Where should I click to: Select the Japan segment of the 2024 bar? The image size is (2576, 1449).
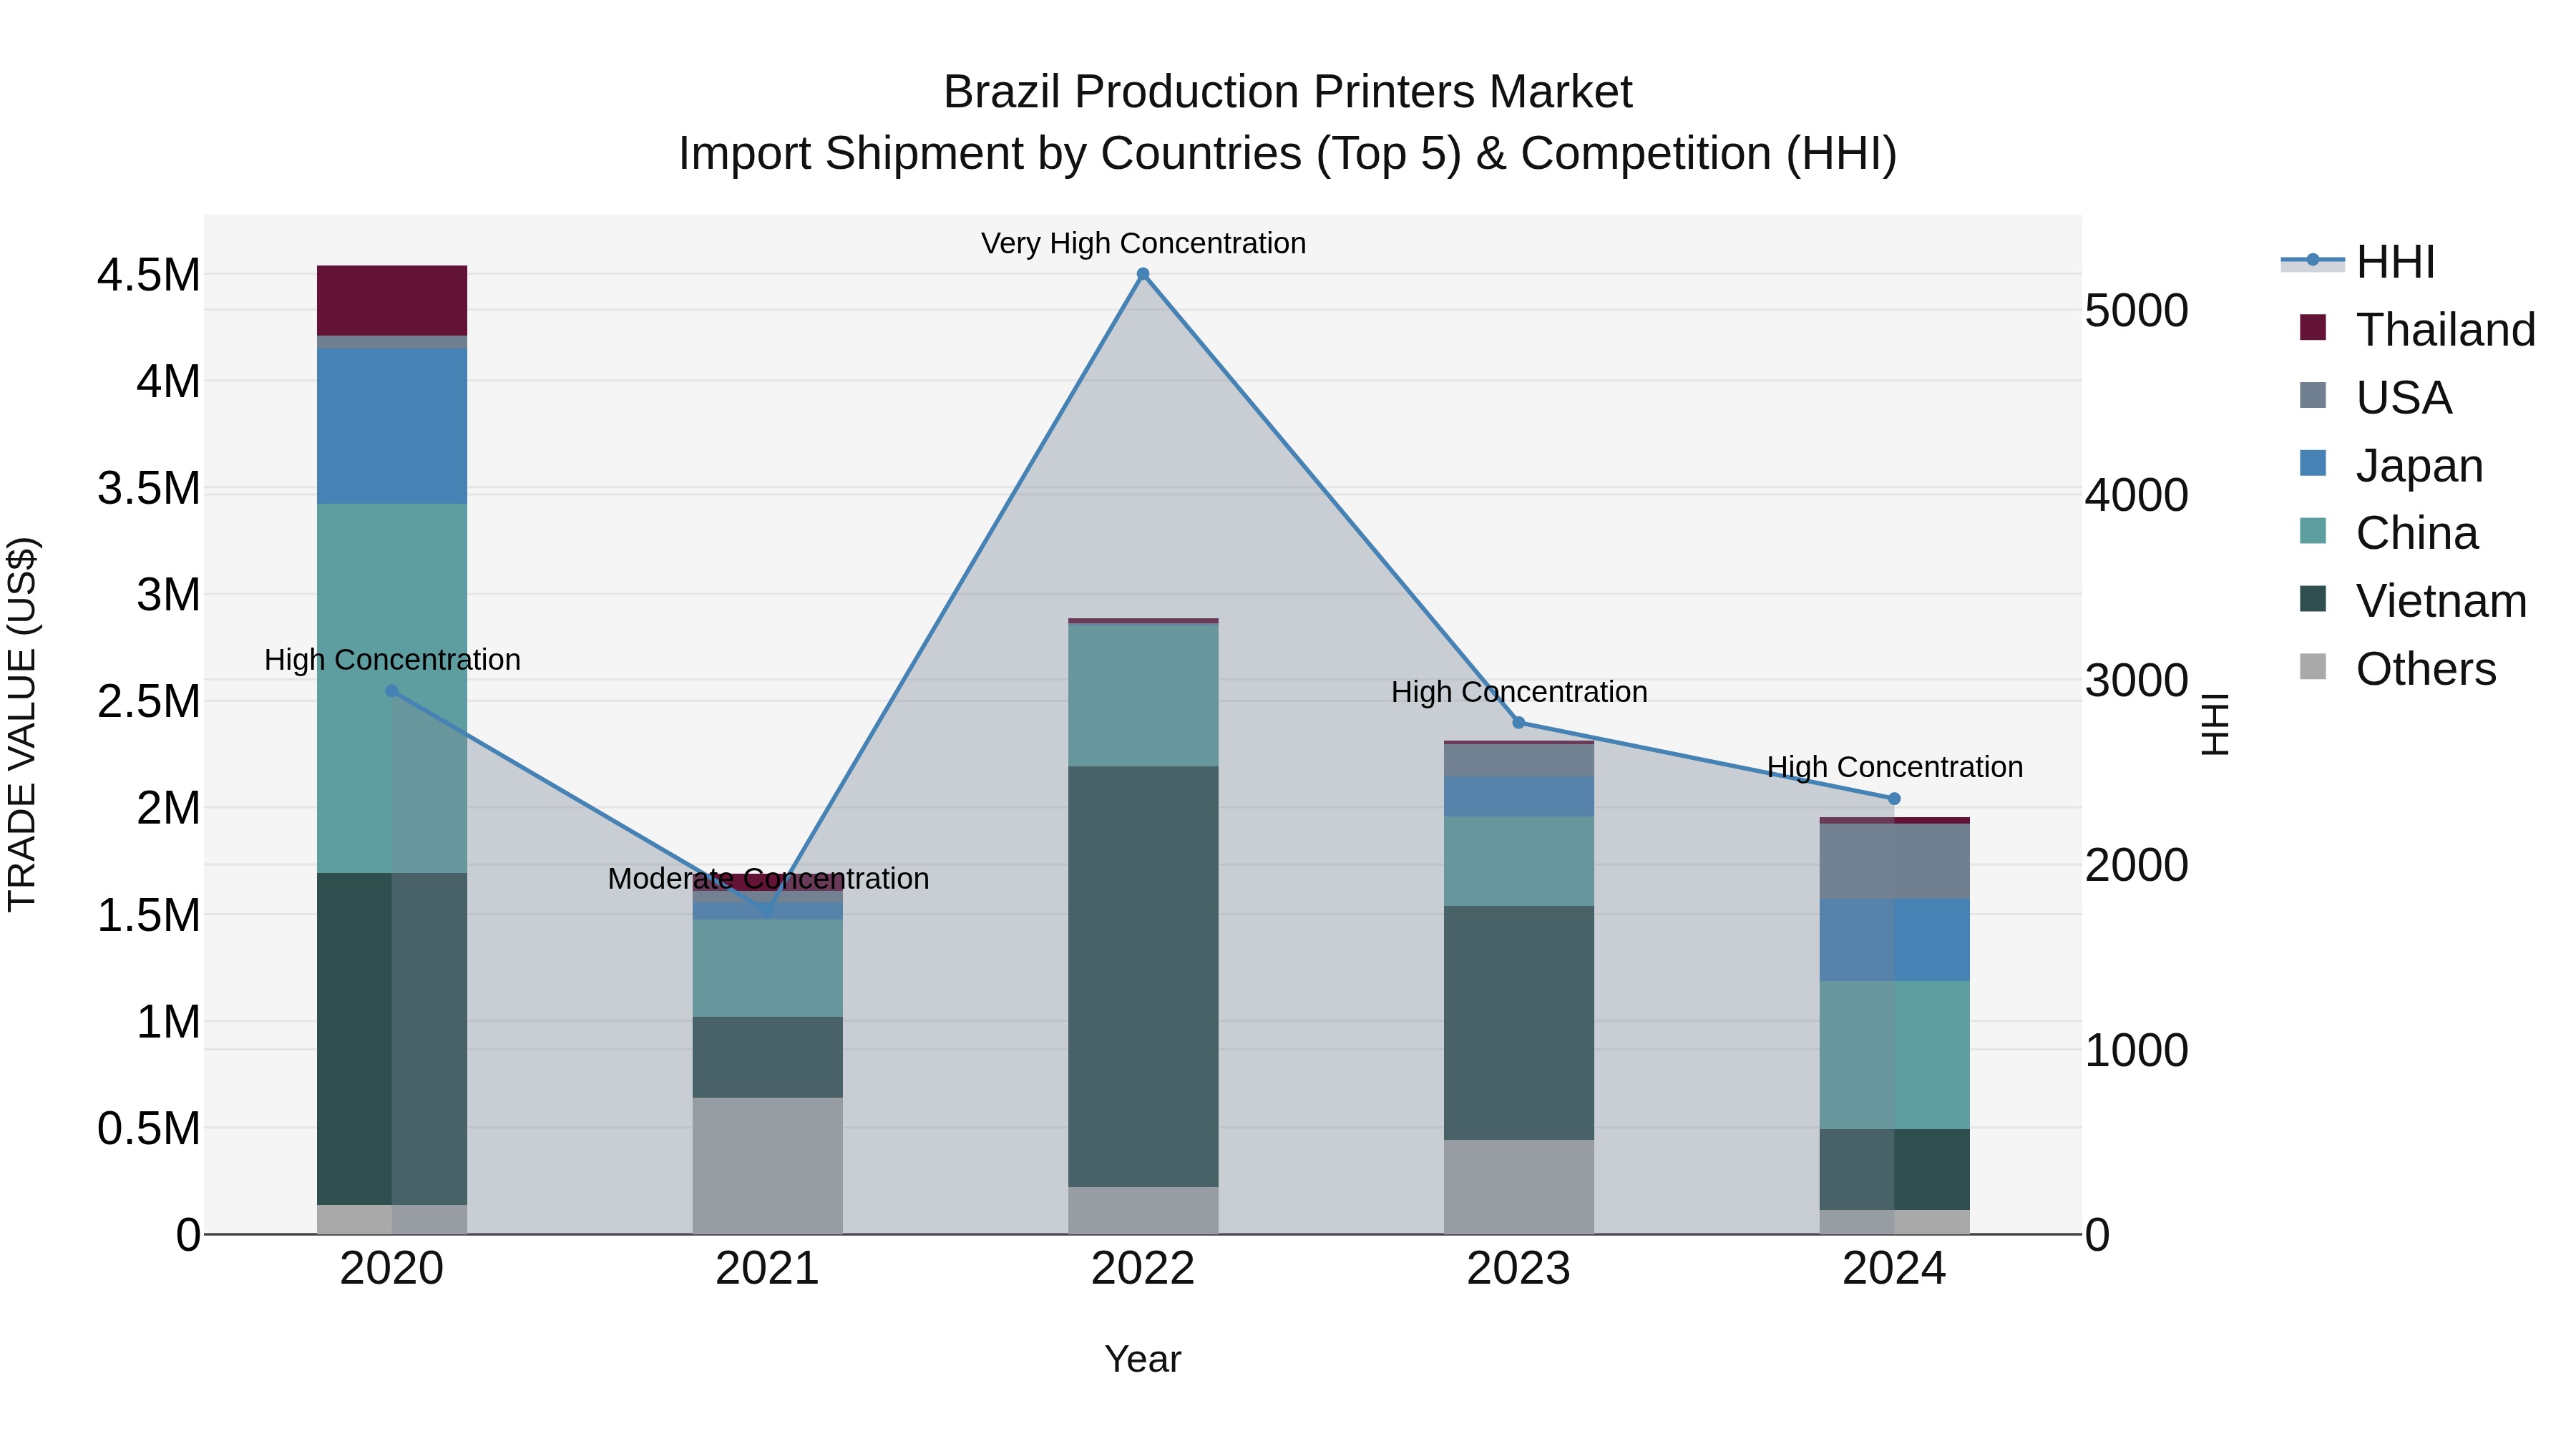[x=1894, y=940]
